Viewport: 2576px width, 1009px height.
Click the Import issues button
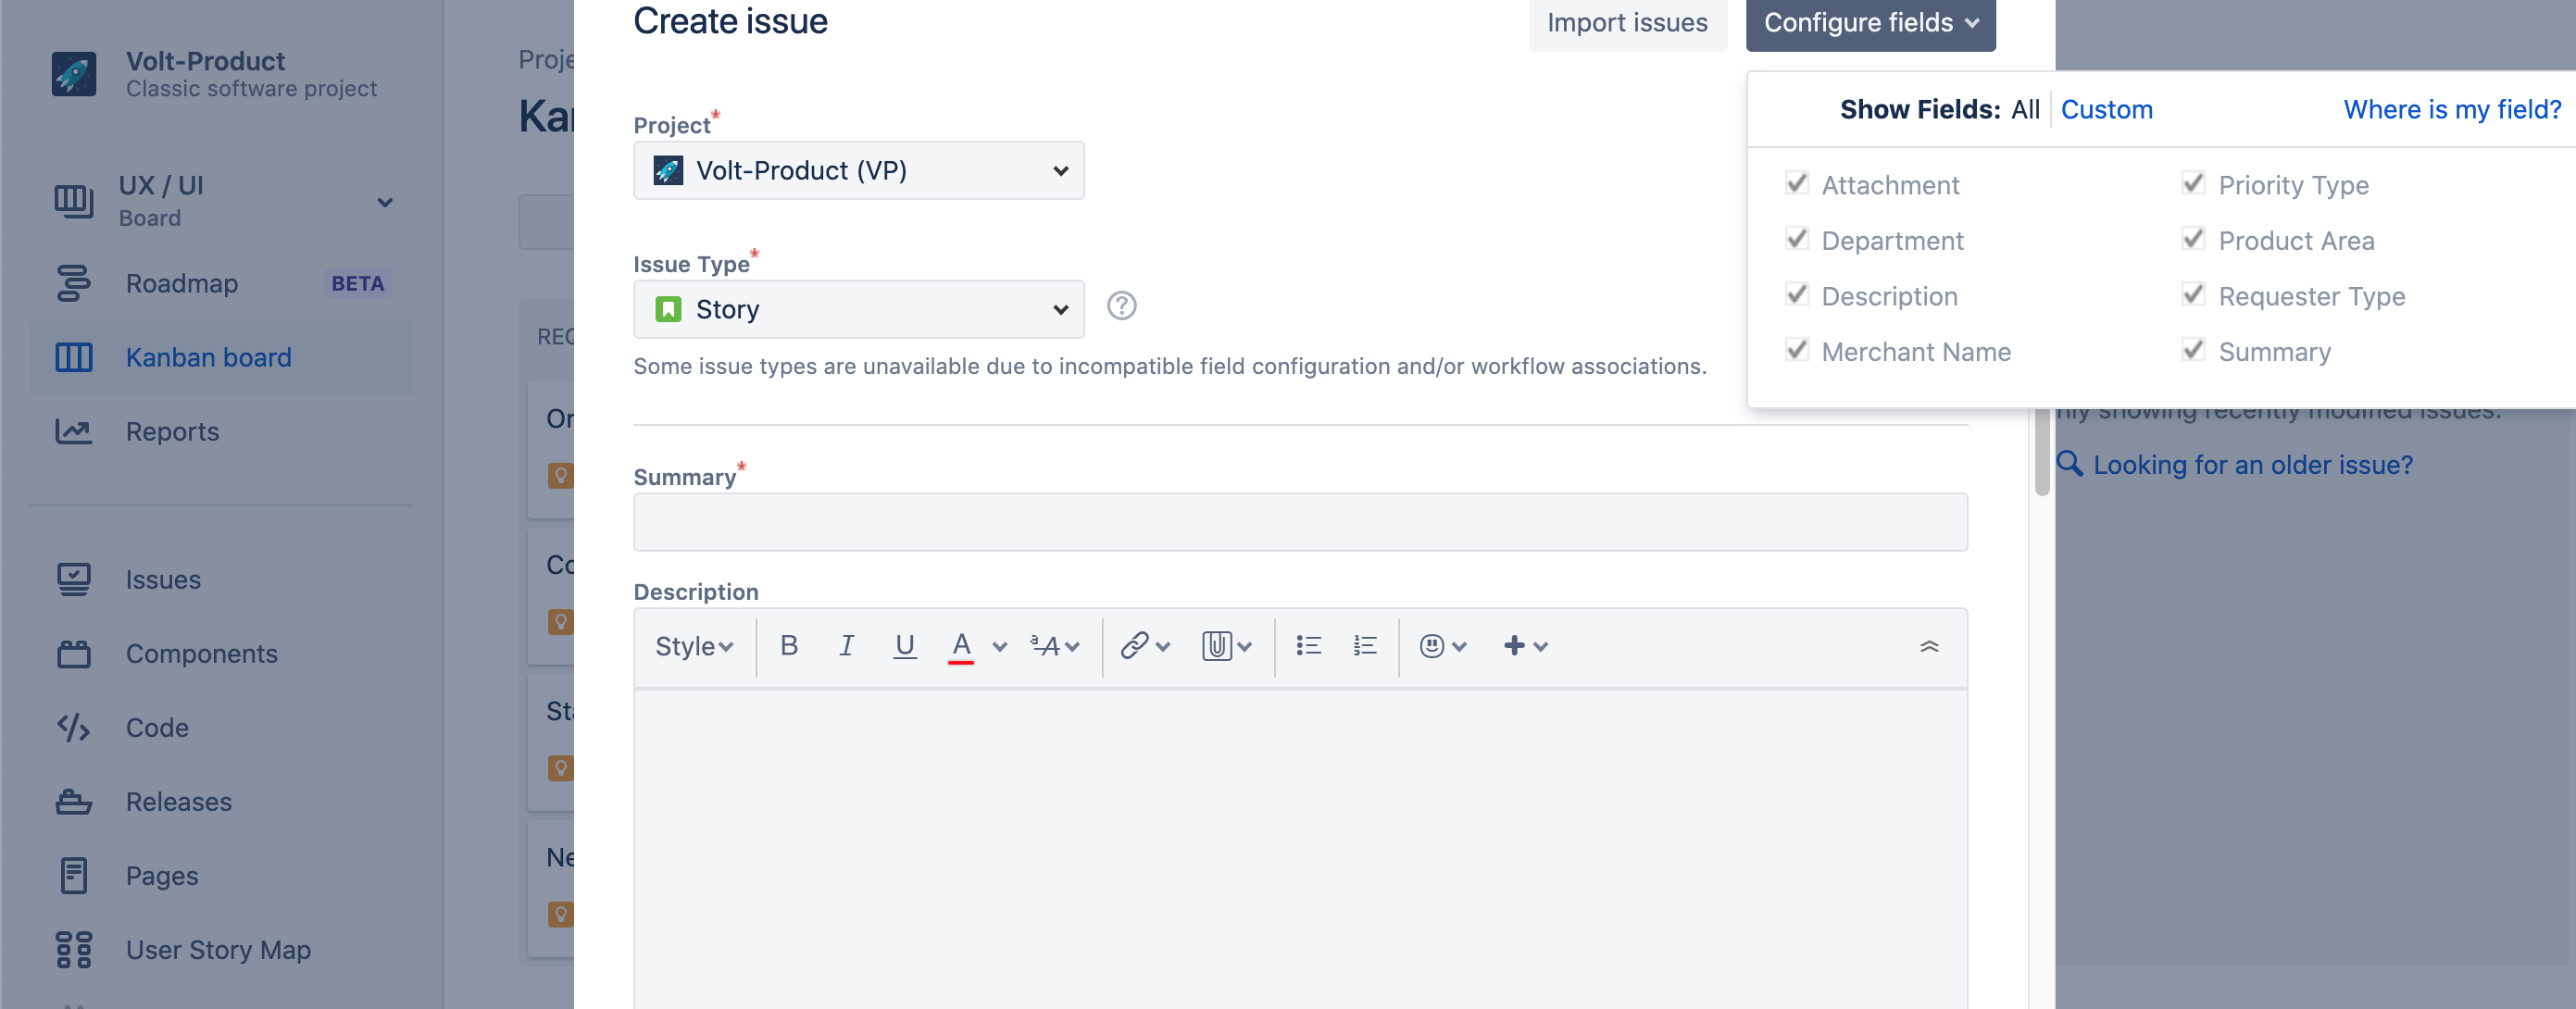point(1626,22)
